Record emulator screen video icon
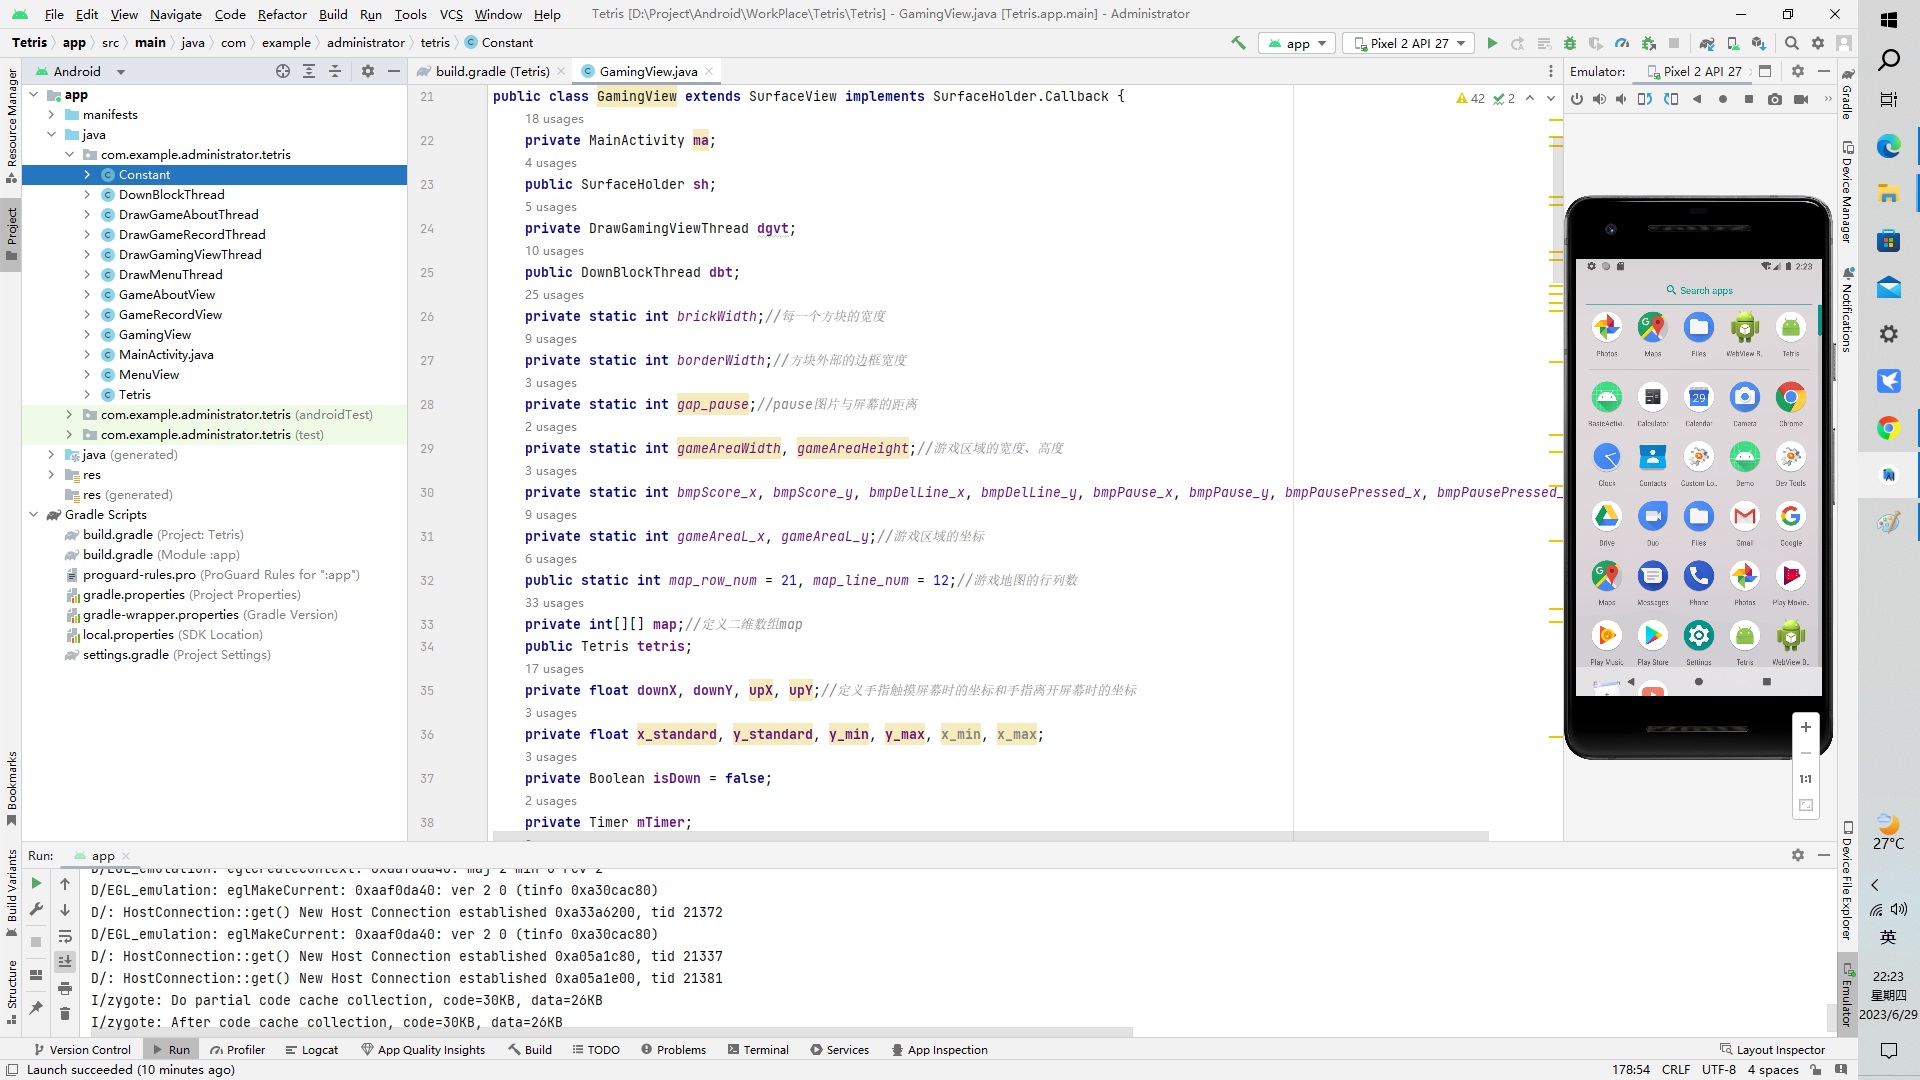The image size is (1920, 1080). [x=1801, y=99]
